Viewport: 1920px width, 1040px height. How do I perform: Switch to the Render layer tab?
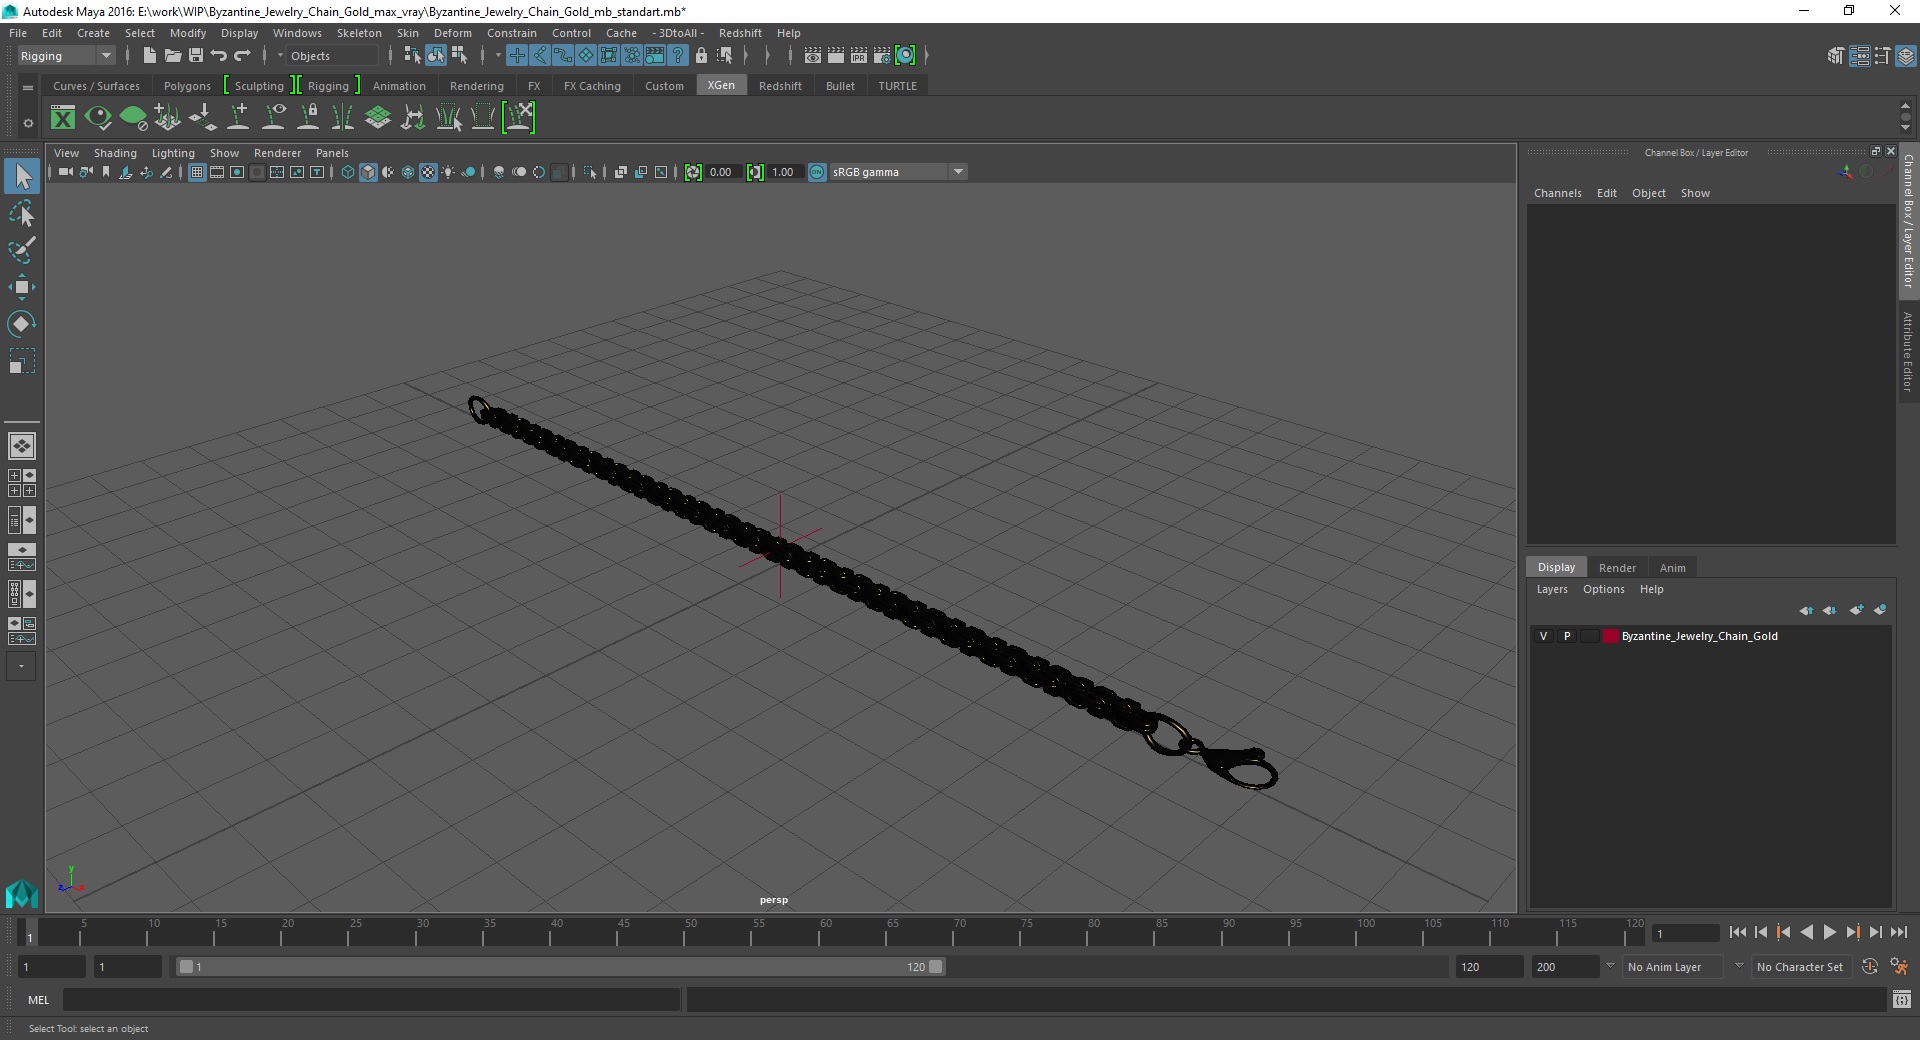[1617, 567]
